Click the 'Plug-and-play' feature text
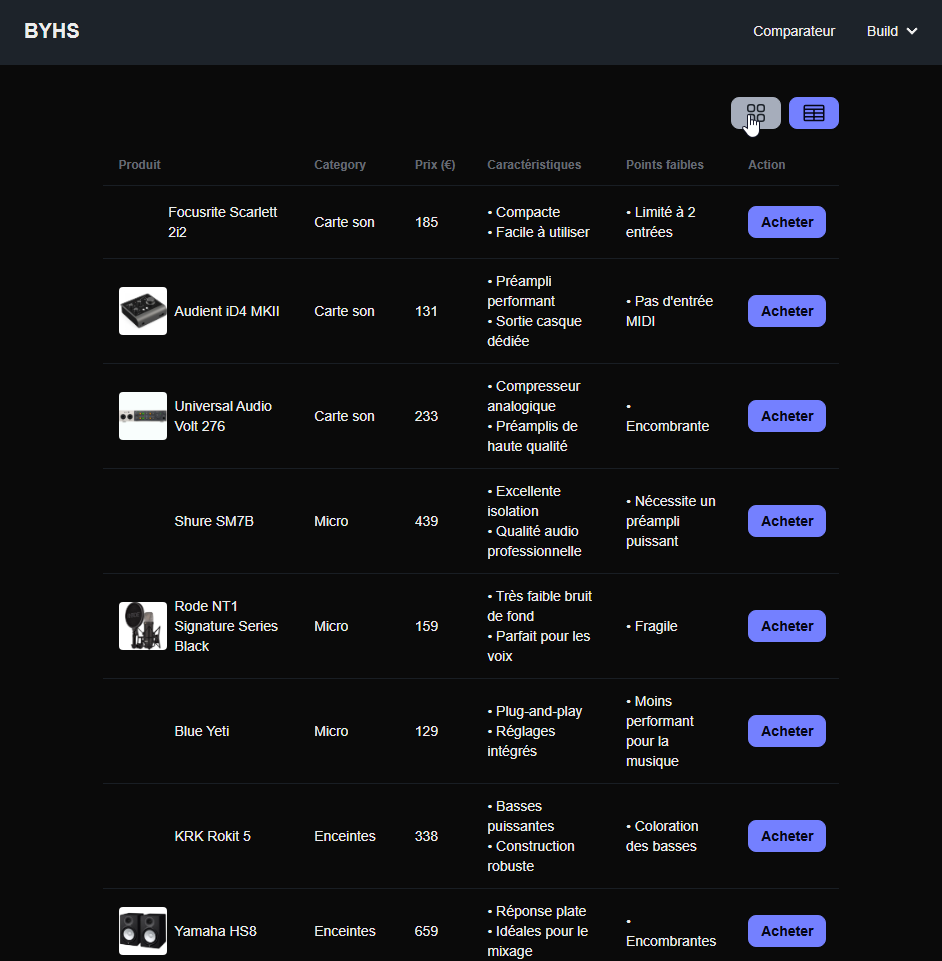 coord(534,711)
